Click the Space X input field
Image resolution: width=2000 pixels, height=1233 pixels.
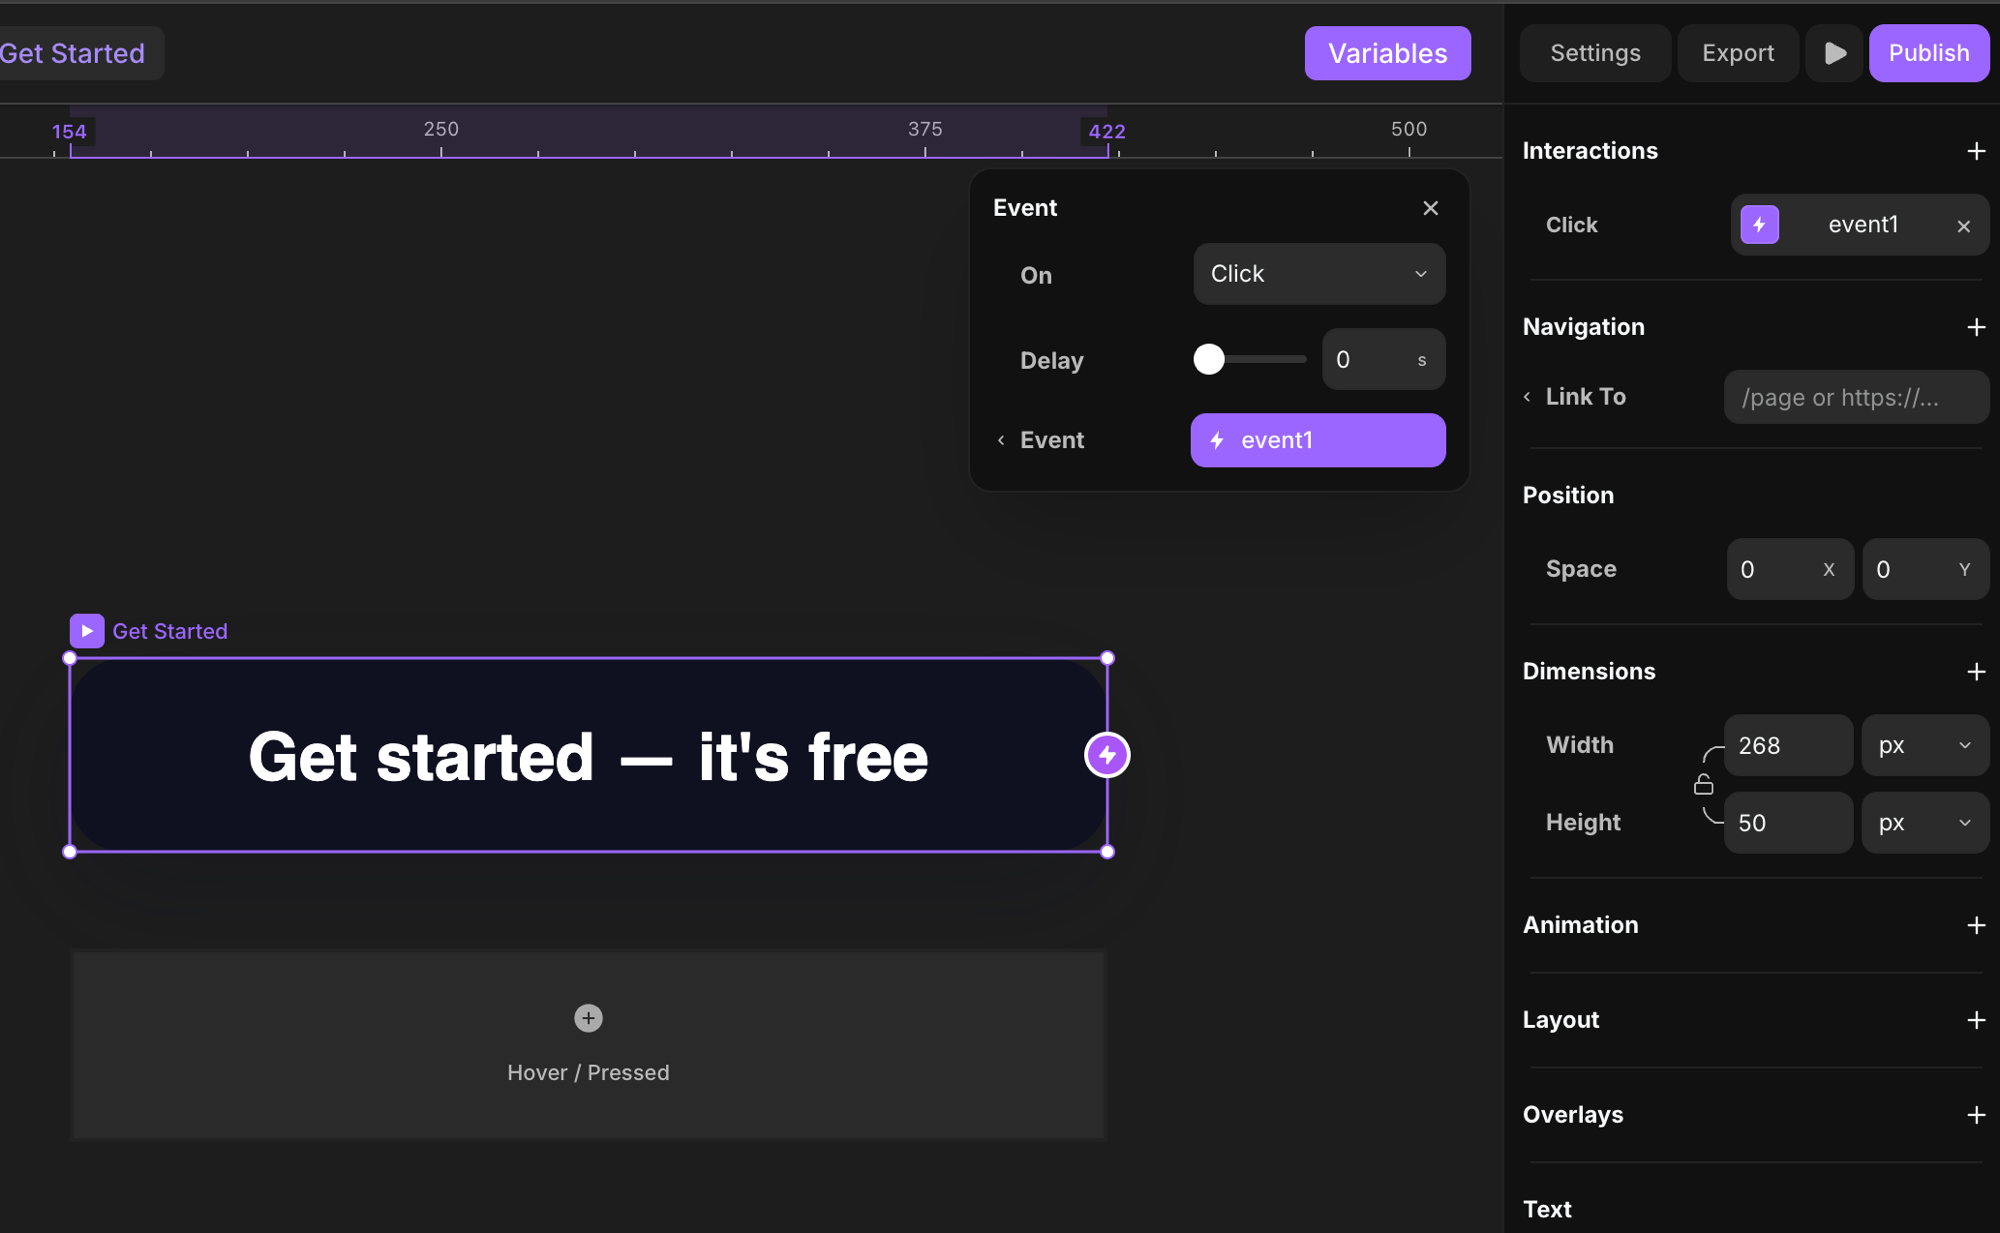(x=1790, y=569)
